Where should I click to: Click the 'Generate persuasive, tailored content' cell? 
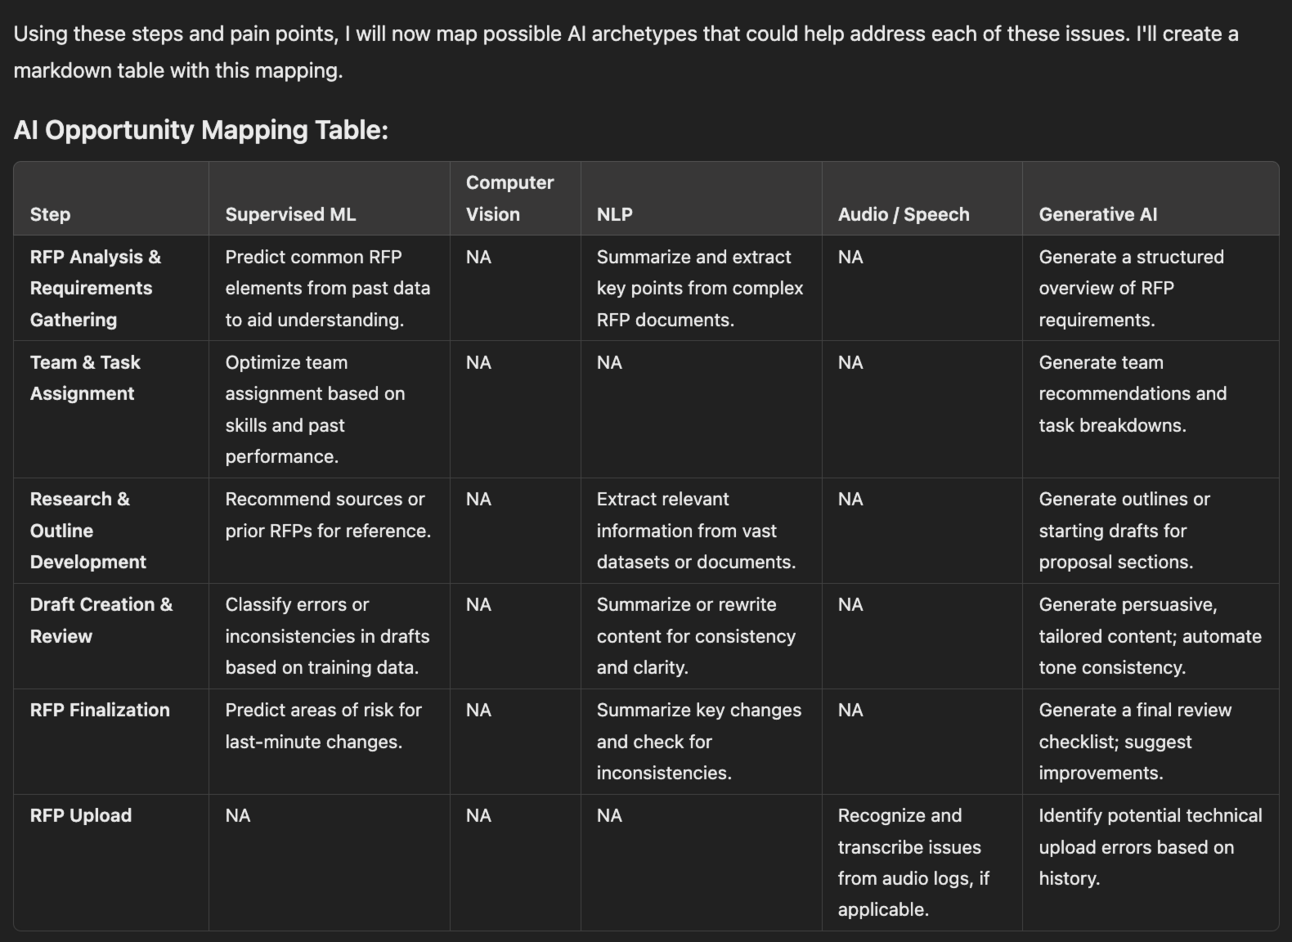click(1149, 636)
